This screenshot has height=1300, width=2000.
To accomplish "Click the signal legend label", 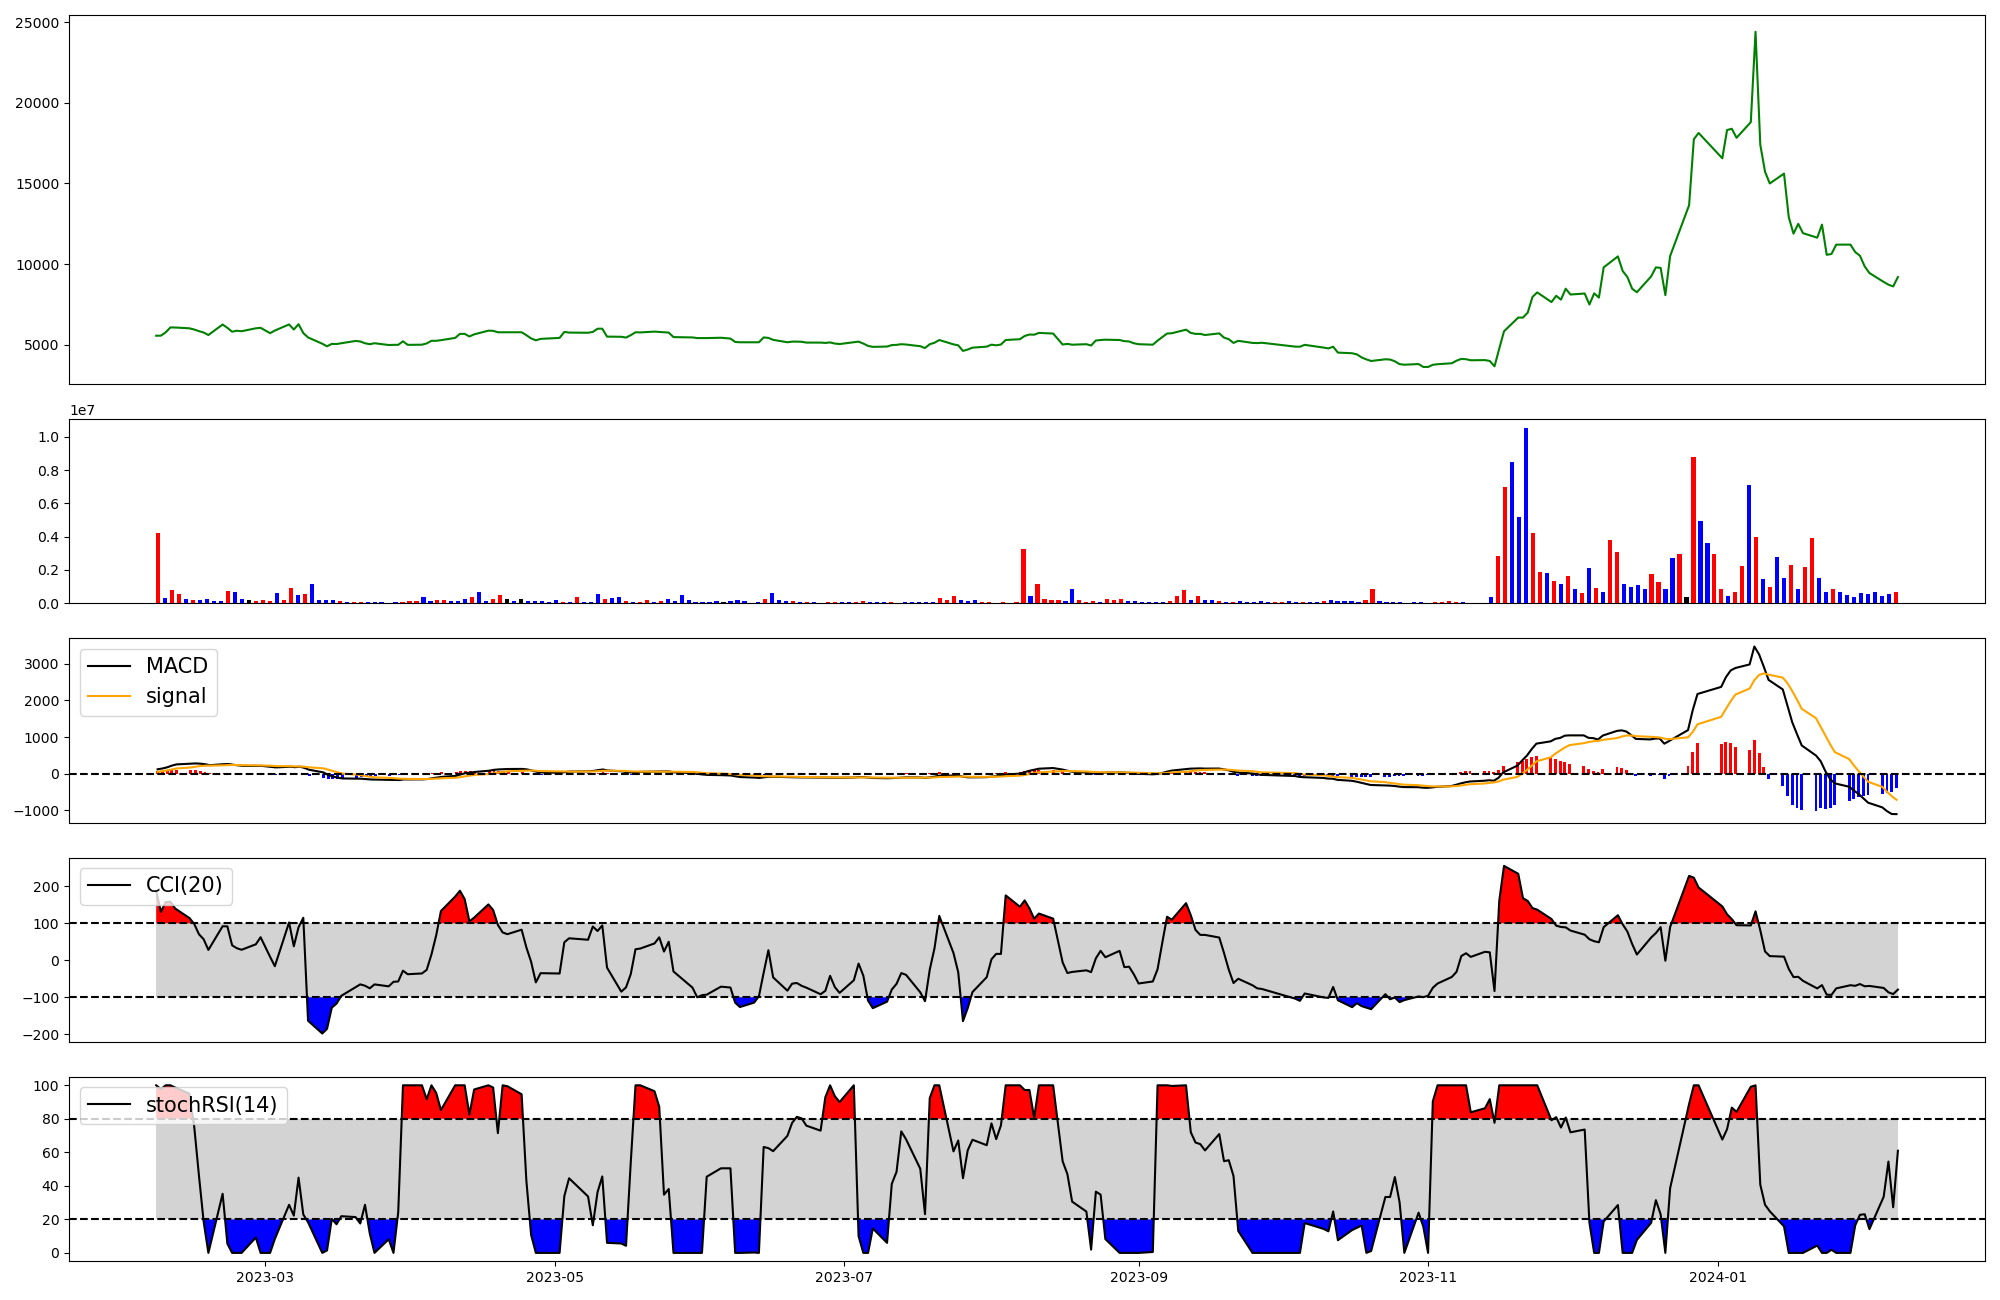I will (x=175, y=696).
